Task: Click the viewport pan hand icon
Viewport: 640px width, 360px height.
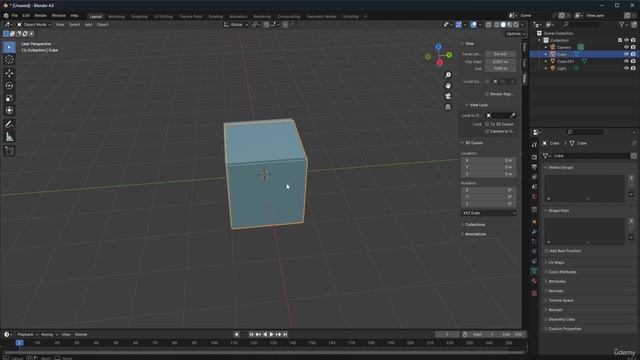Action: (x=448, y=86)
